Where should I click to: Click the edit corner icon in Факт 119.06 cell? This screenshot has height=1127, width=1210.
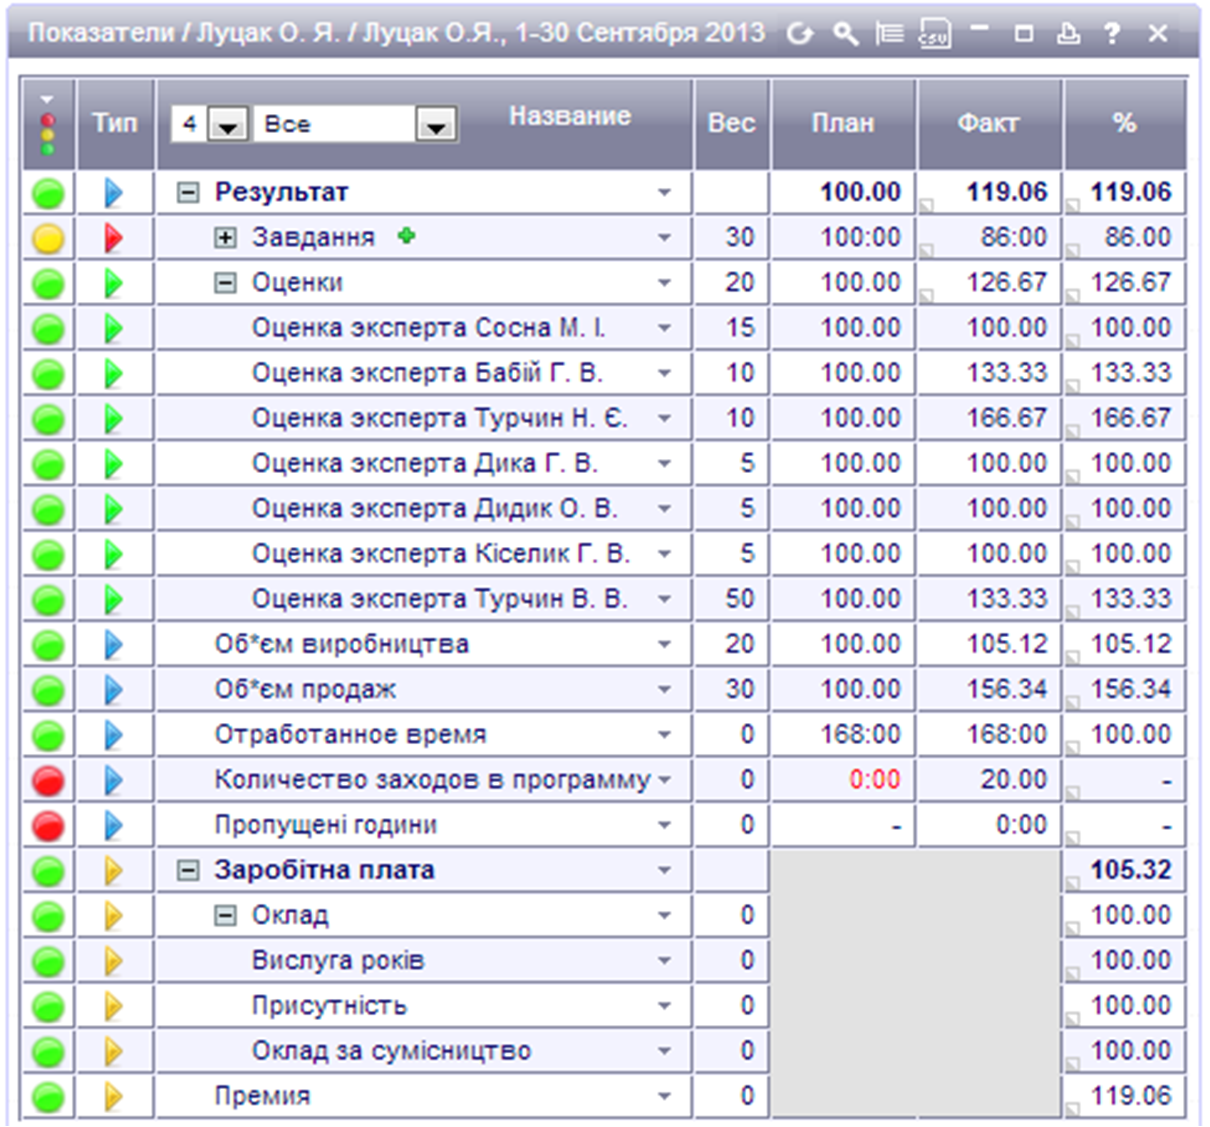(926, 205)
